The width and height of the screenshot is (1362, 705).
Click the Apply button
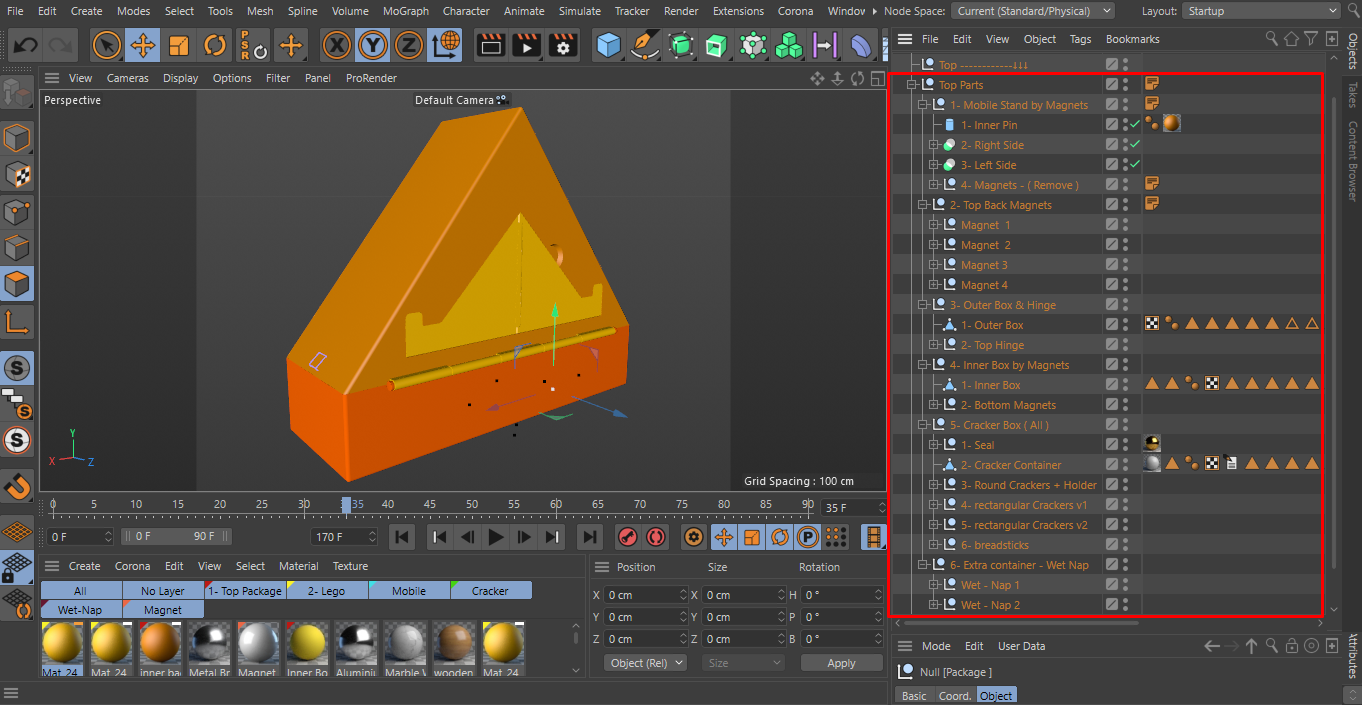pos(841,663)
